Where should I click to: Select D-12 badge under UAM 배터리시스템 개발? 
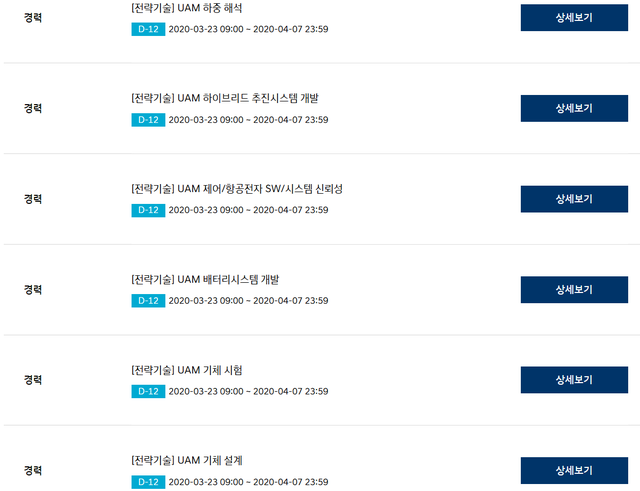point(147,301)
